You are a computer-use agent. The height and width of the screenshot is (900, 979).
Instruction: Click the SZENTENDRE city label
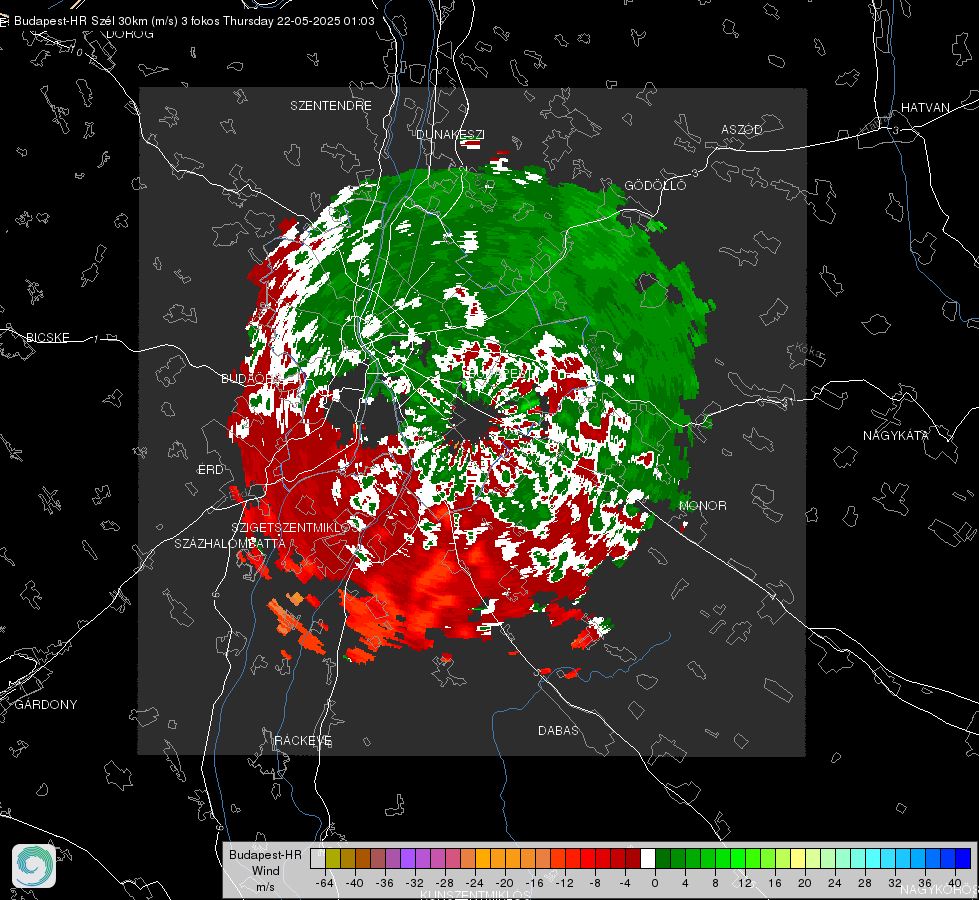pyautogui.click(x=331, y=106)
